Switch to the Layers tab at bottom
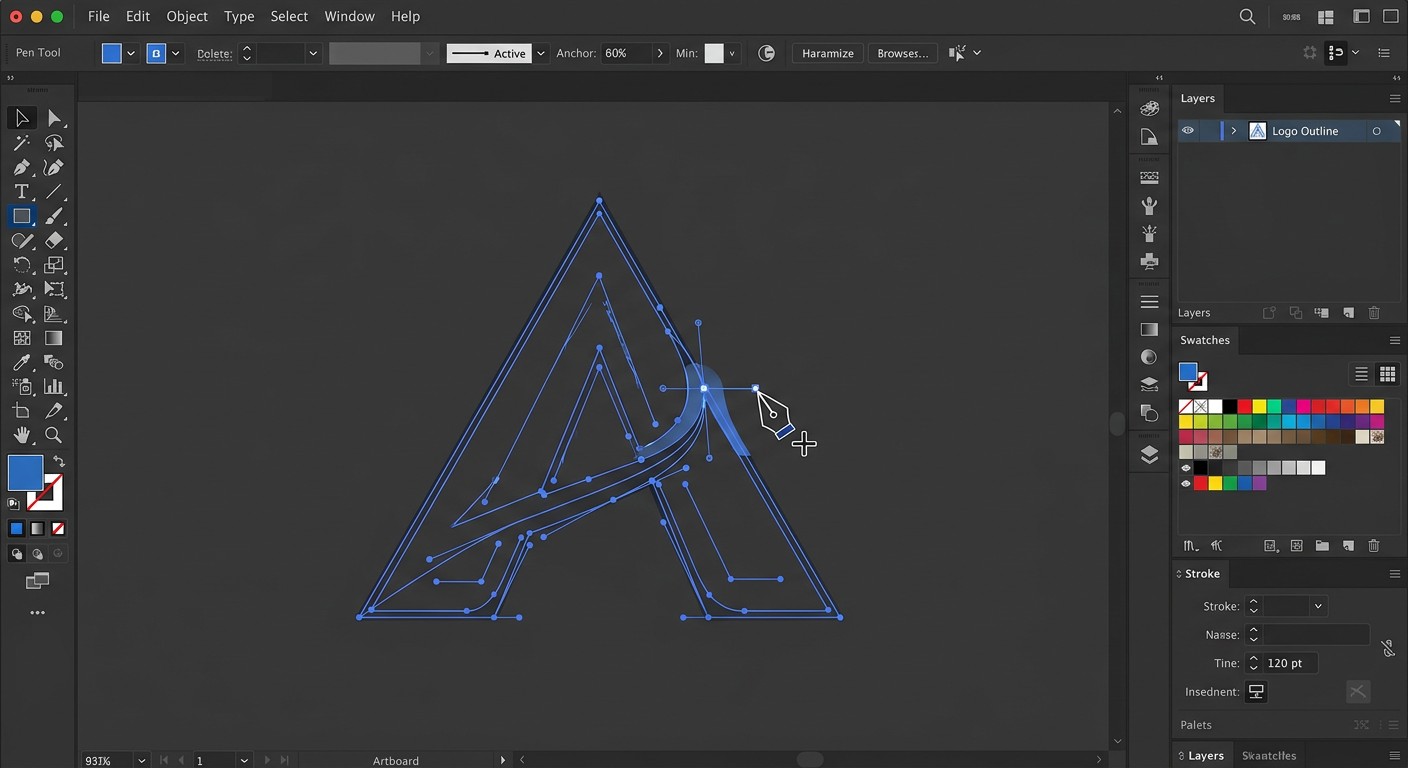The width and height of the screenshot is (1408, 768). 1205,755
